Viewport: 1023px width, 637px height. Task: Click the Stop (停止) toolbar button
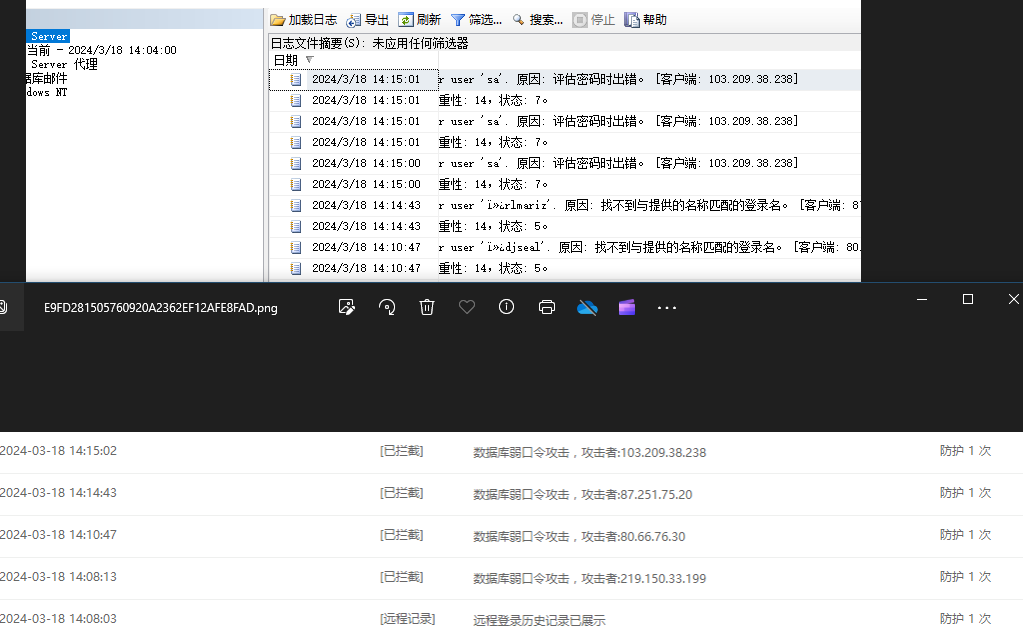[594, 20]
